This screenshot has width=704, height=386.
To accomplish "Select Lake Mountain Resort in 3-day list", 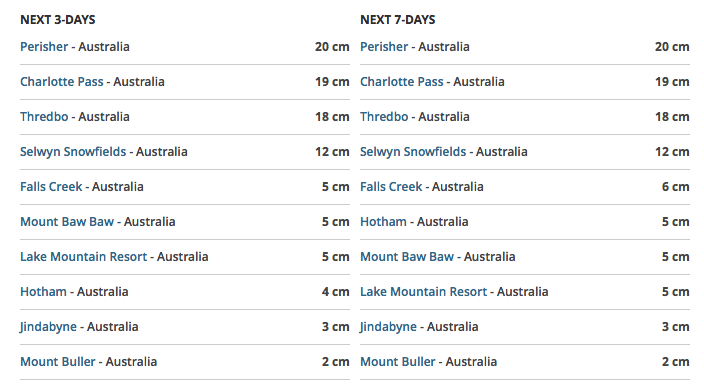I will point(84,257).
